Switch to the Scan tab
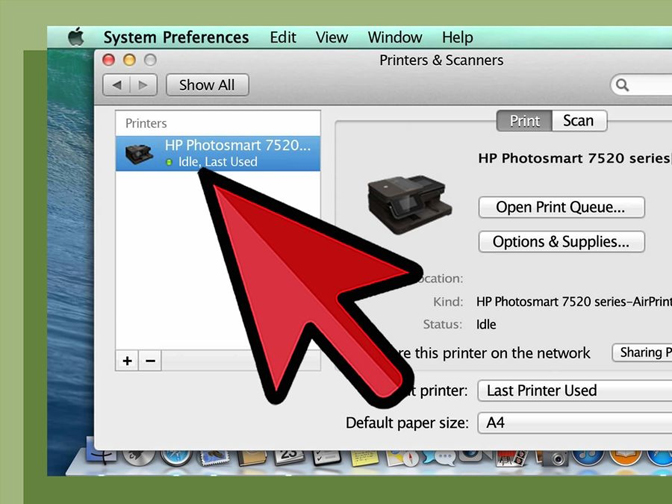Screen dimensions: 672x504 click(x=579, y=121)
